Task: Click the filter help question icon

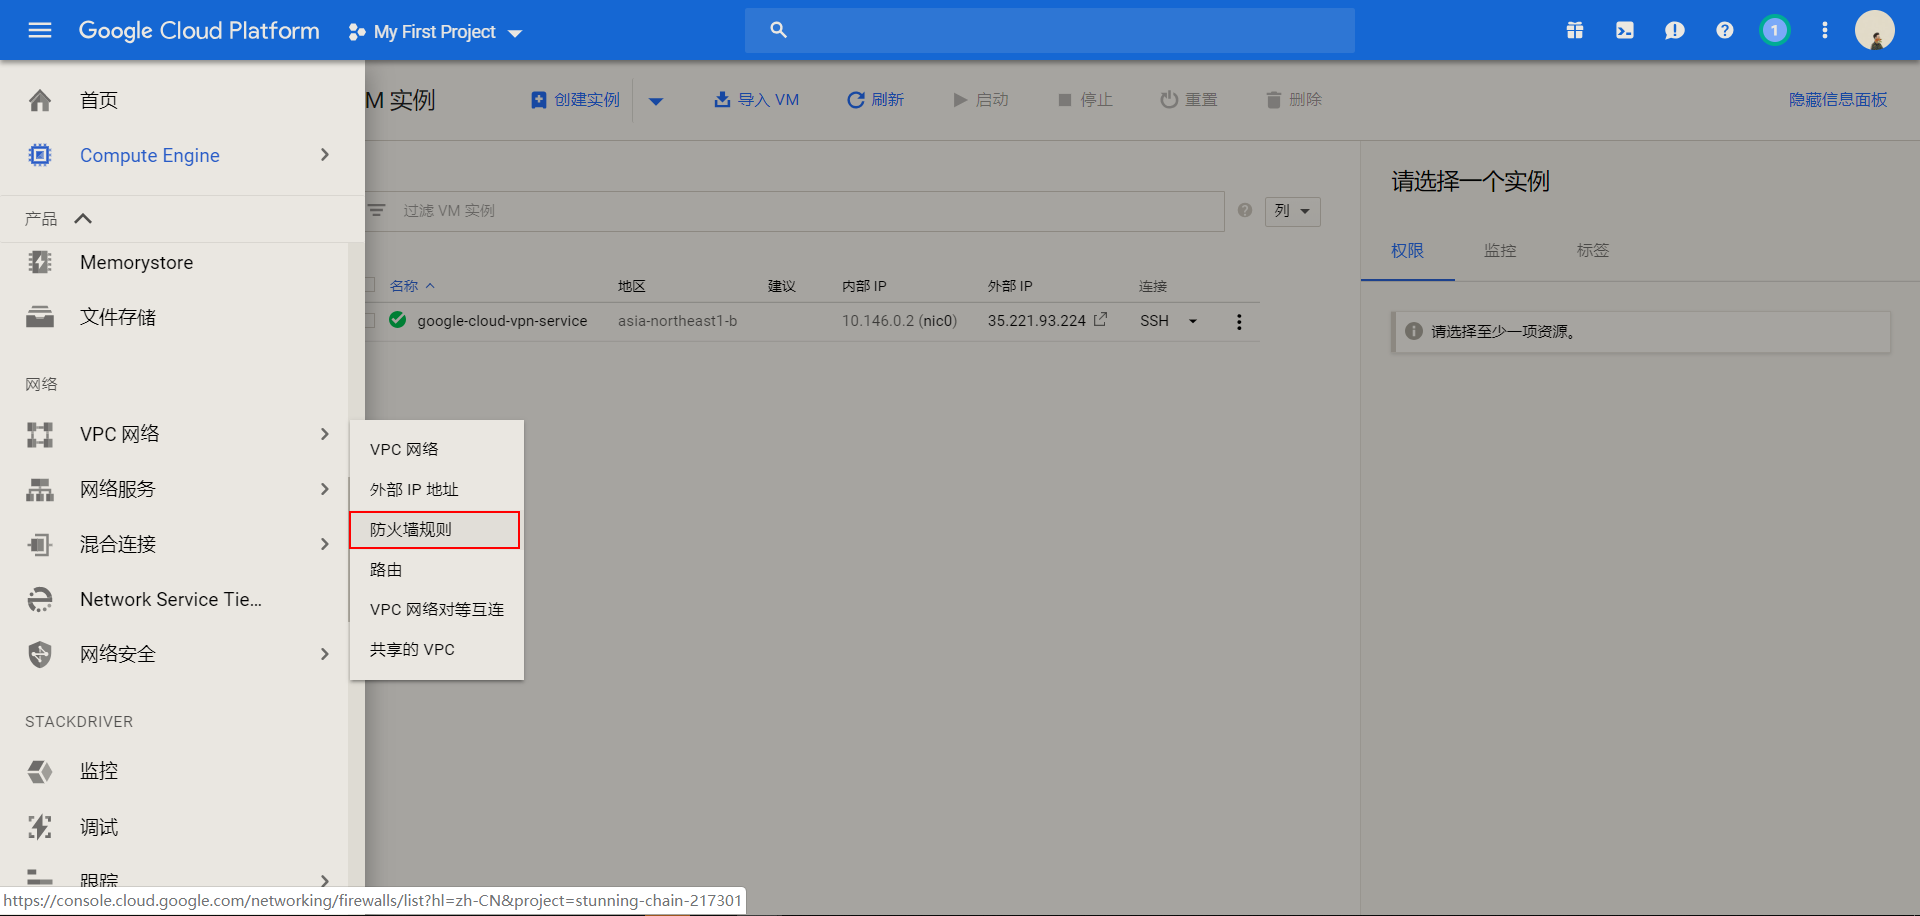Action: point(1245,210)
